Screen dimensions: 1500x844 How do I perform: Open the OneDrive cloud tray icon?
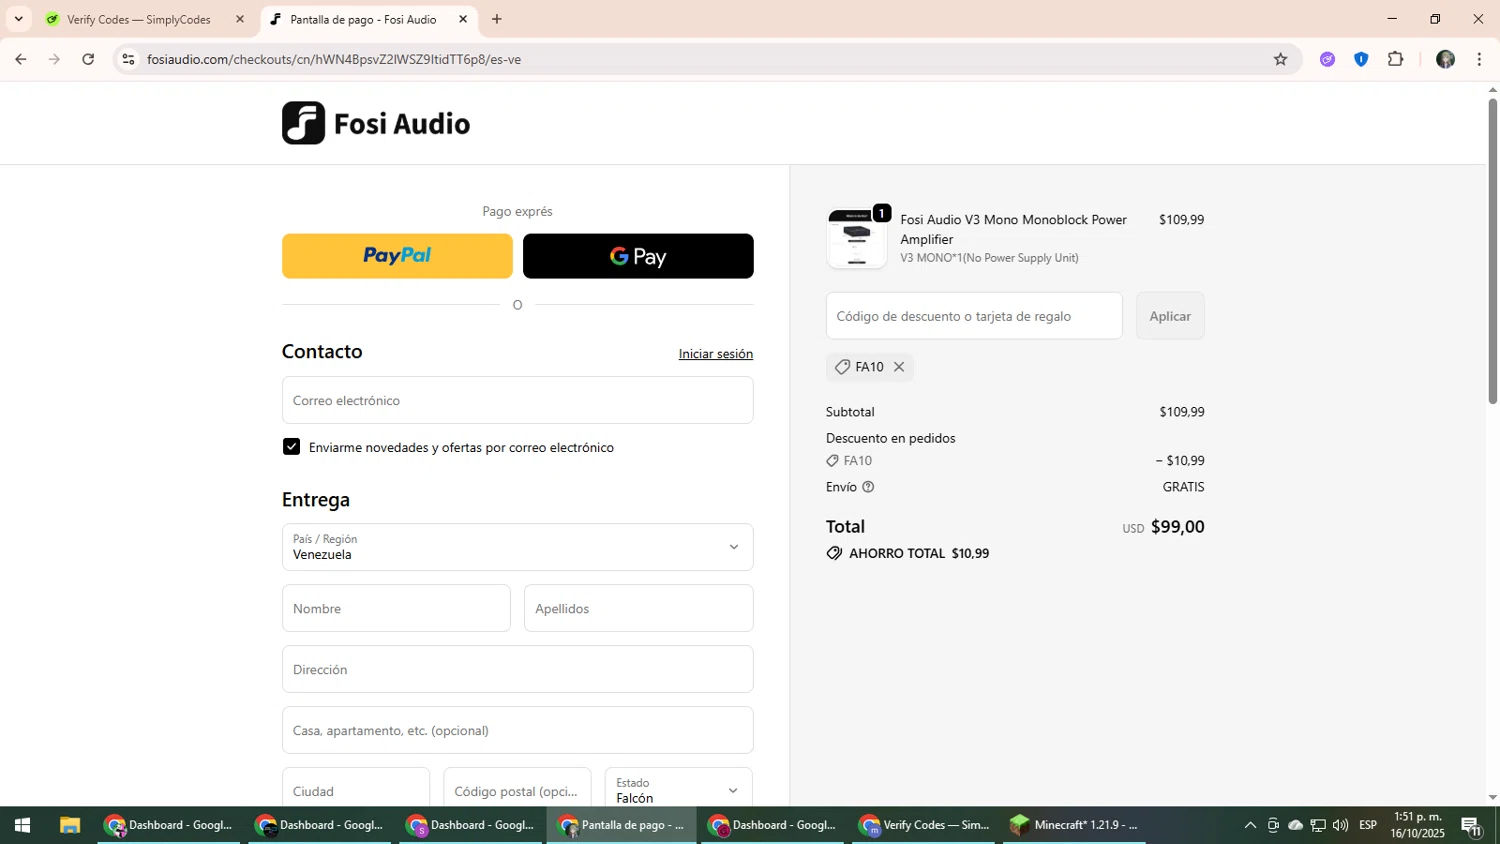pyautogui.click(x=1296, y=825)
